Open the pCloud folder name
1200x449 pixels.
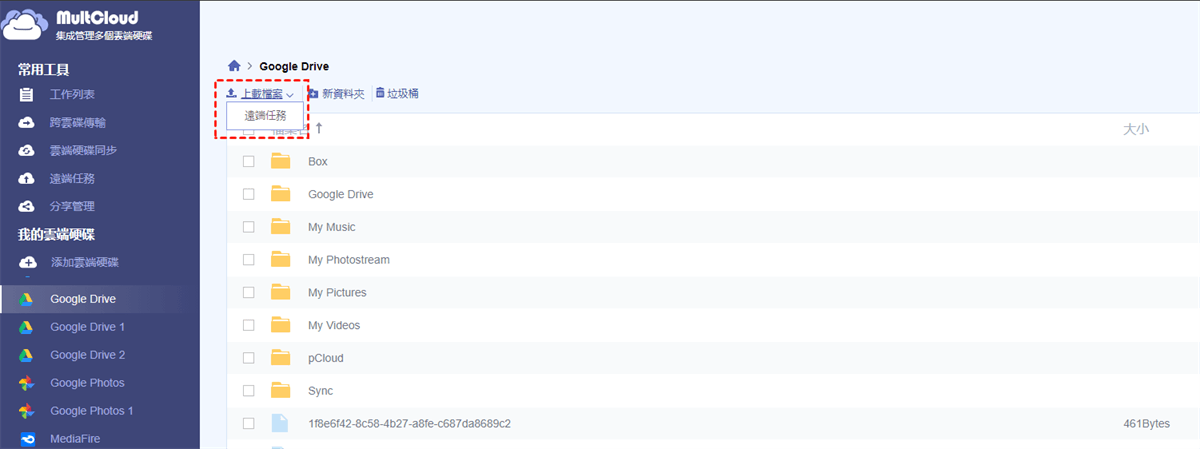point(326,358)
